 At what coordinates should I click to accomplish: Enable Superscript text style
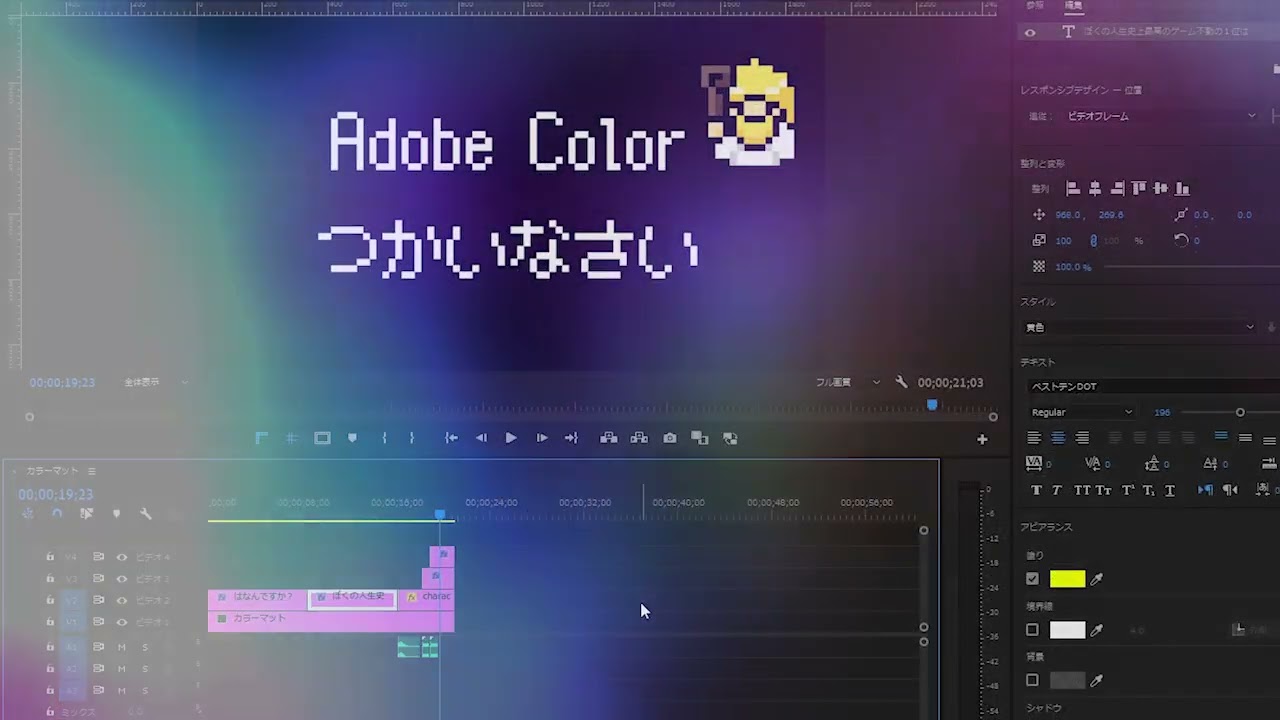tap(1128, 490)
